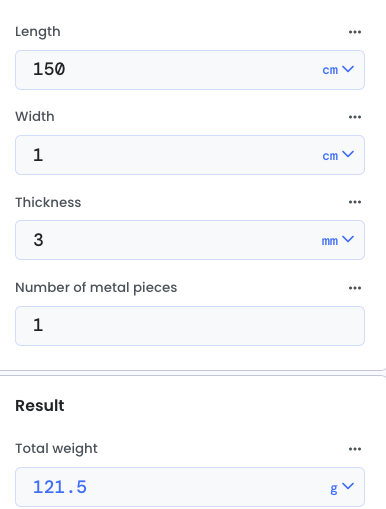Open the Length field's more options menu

click(x=355, y=32)
